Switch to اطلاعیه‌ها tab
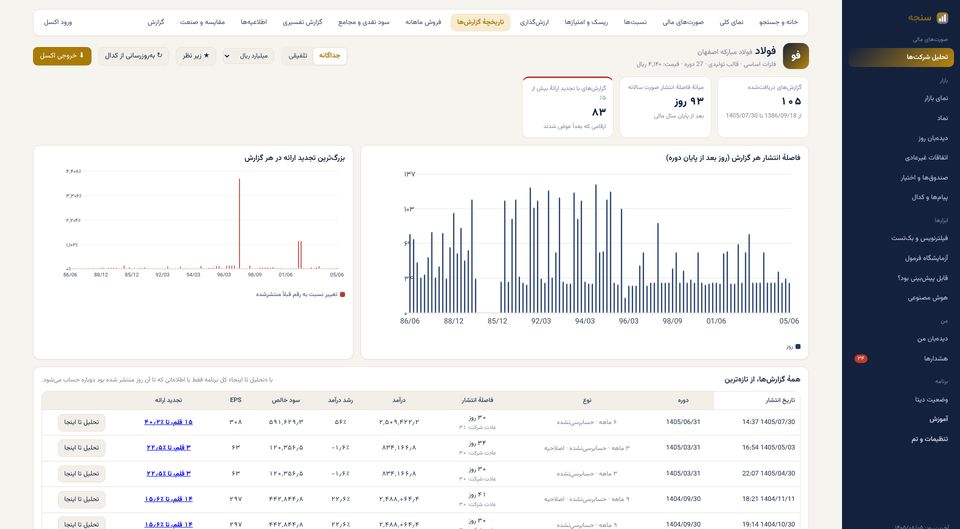960x529 pixels. 253,22
